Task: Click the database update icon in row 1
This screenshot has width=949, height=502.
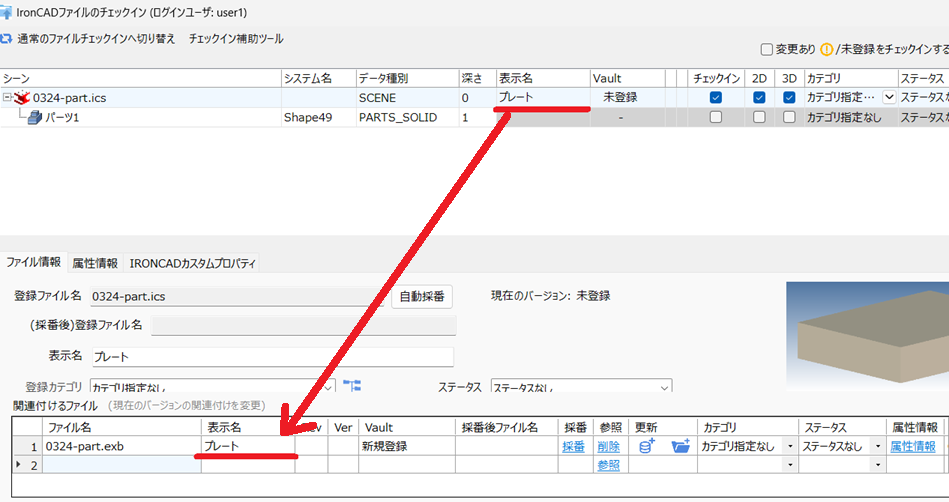Action: 646,446
